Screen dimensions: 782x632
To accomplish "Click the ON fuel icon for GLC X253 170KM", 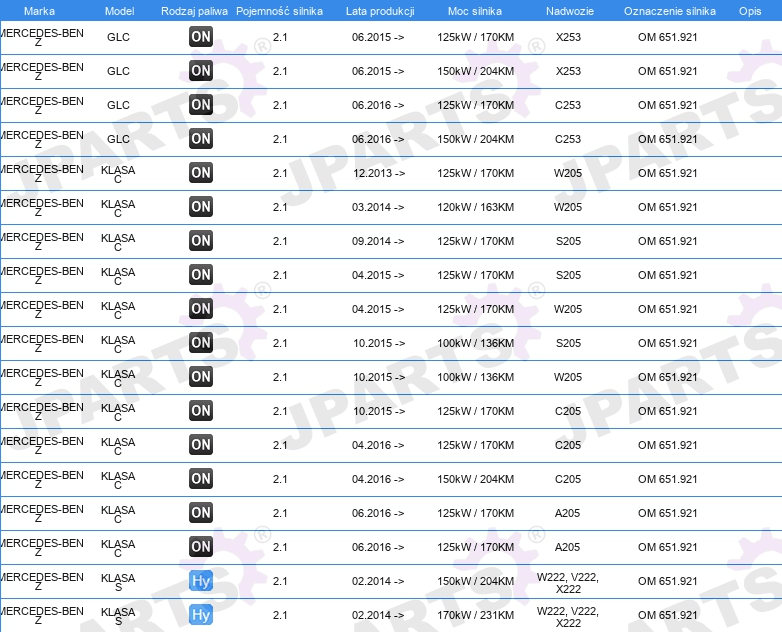I will pyautogui.click(x=201, y=36).
